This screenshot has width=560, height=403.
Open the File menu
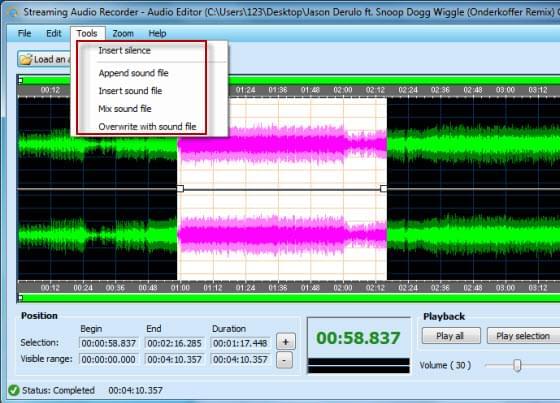pyautogui.click(x=24, y=34)
